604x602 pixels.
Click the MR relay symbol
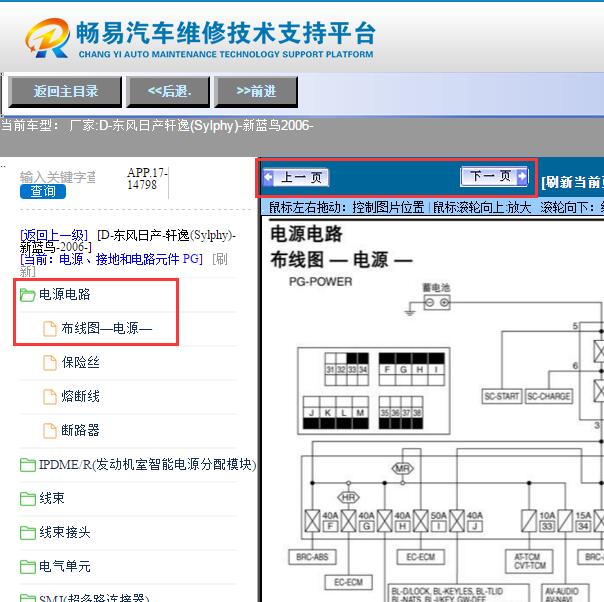point(402,469)
